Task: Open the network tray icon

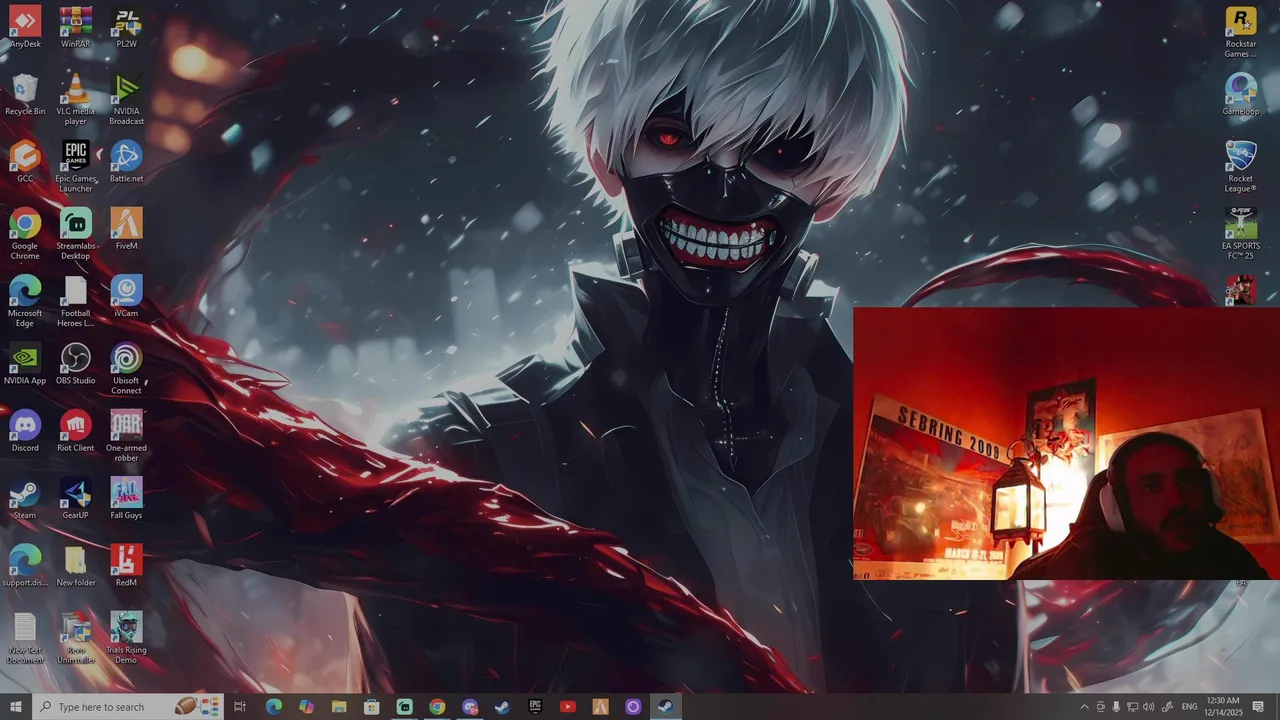Action: point(1132,707)
